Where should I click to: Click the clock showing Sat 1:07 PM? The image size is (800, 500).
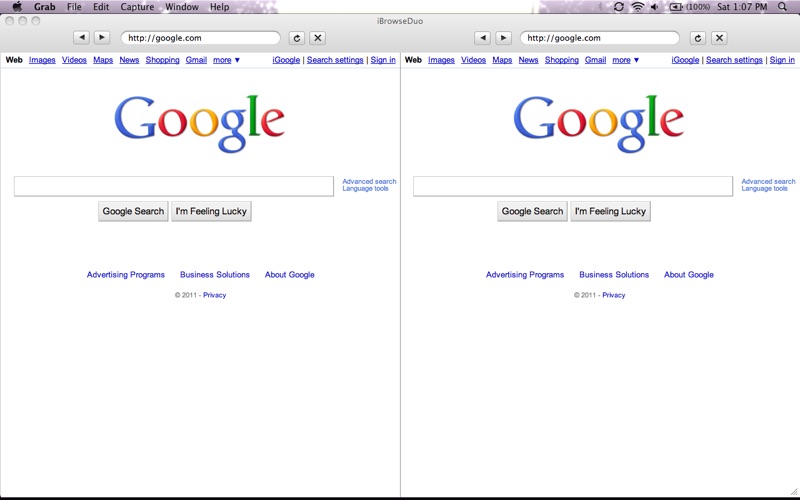(x=742, y=7)
